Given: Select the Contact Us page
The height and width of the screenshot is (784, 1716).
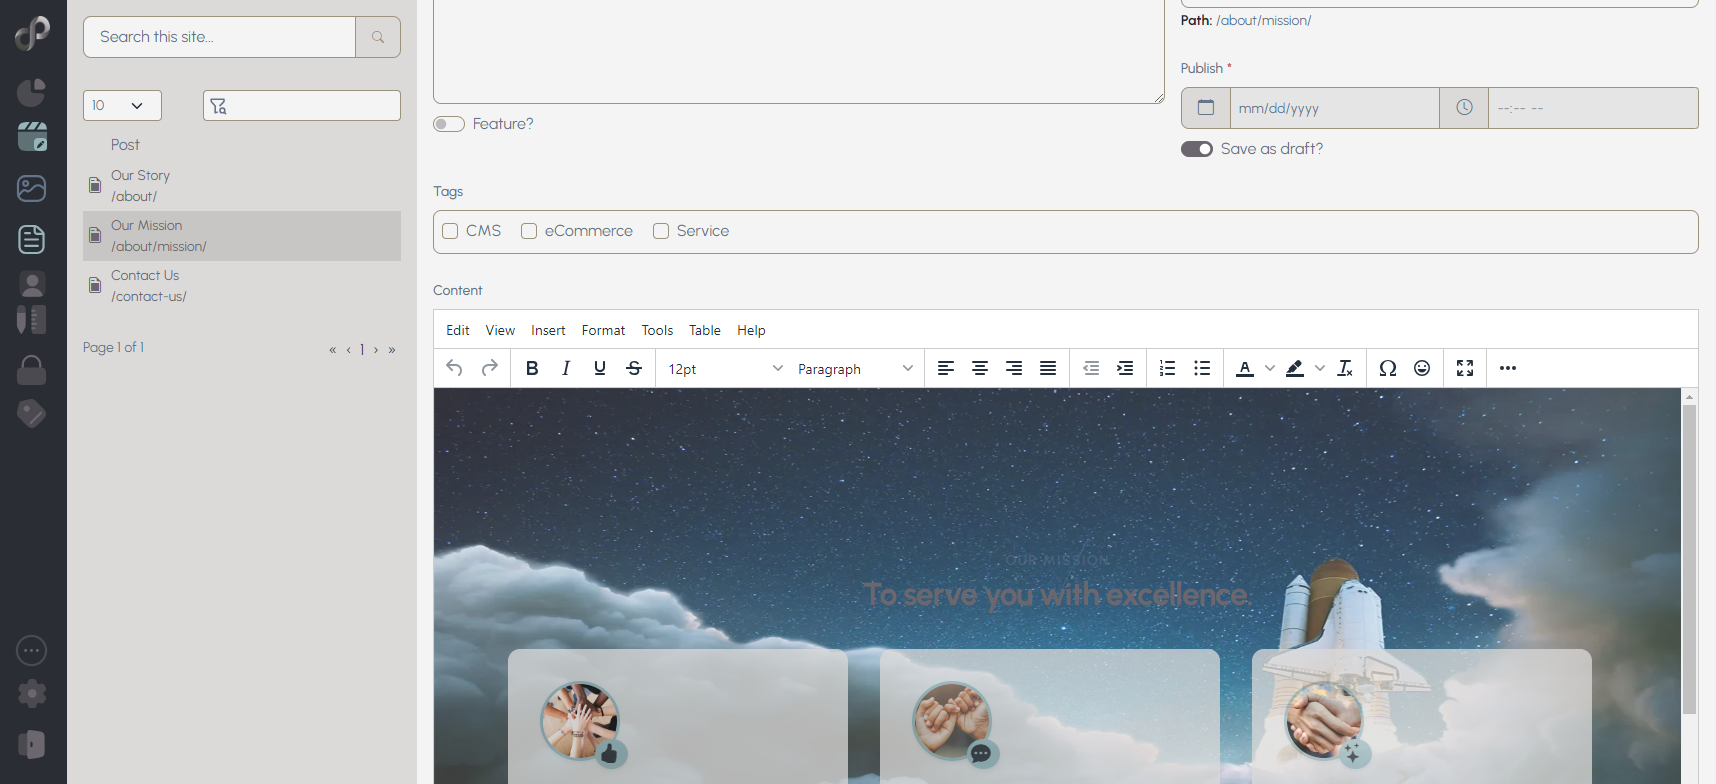Looking at the screenshot, I should click(x=242, y=286).
